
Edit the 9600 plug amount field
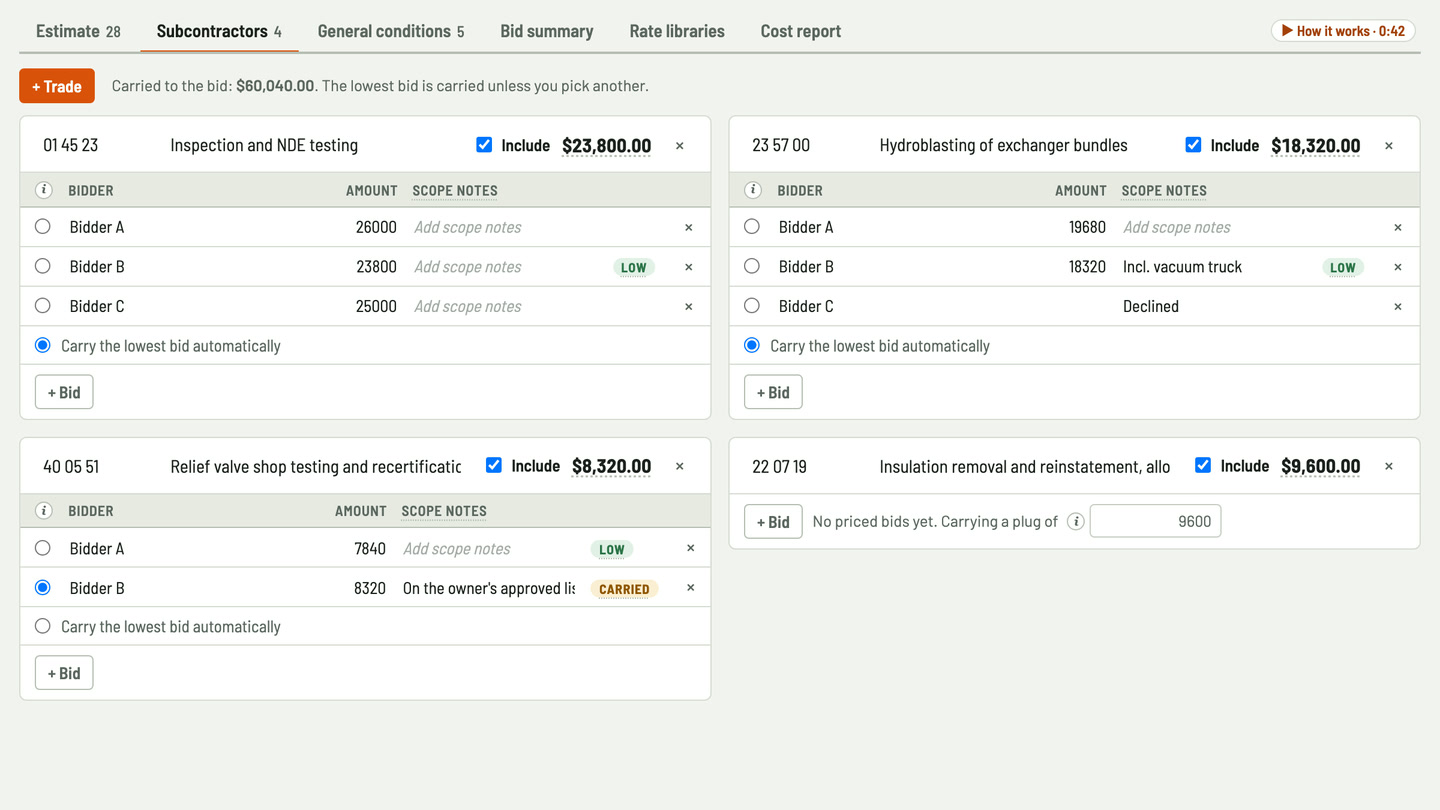point(1155,521)
